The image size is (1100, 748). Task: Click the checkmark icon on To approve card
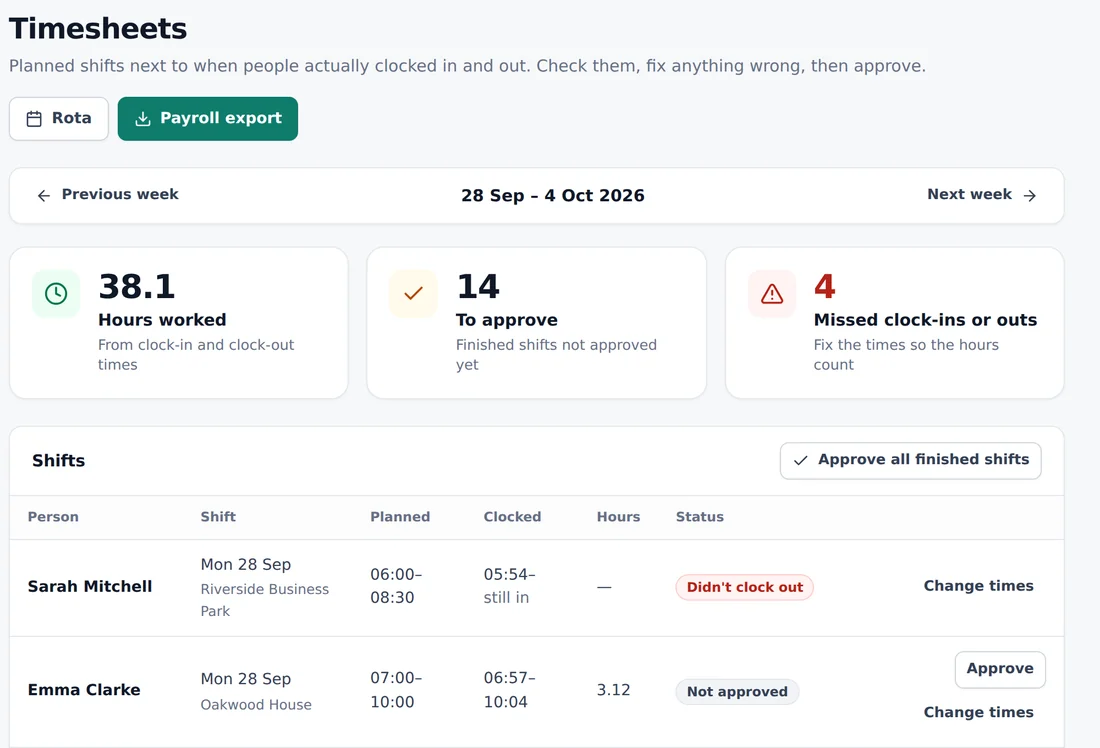click(413, 293)
